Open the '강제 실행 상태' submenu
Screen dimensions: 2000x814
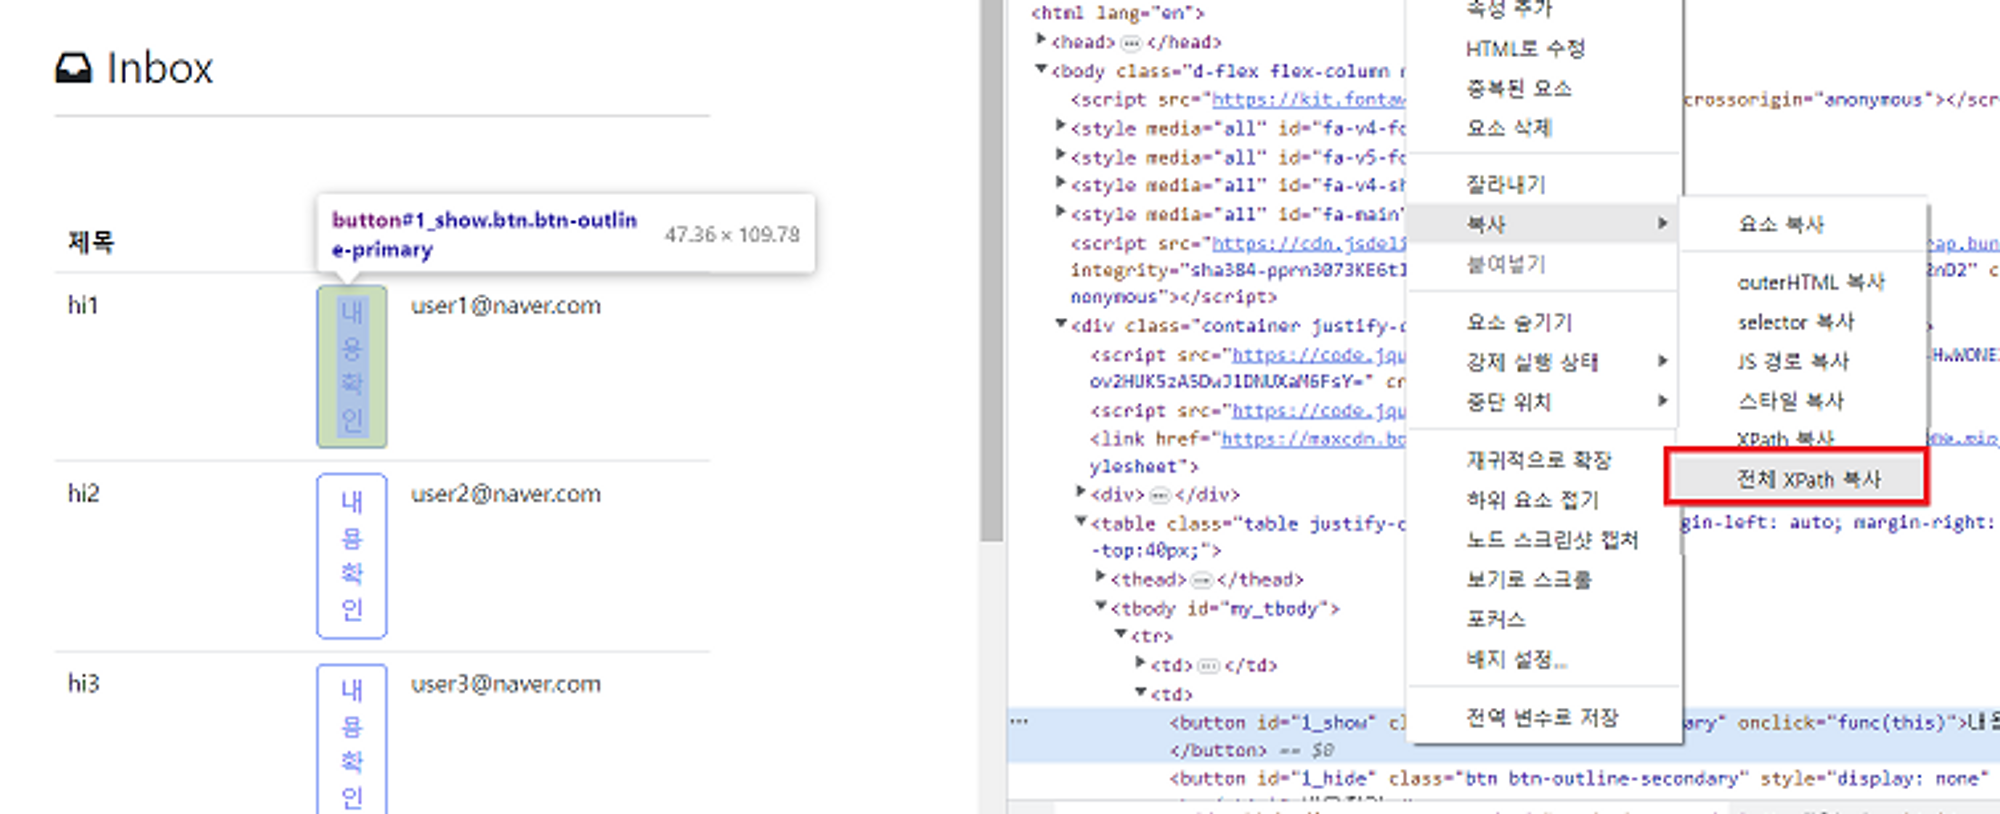coord(1544,362)
